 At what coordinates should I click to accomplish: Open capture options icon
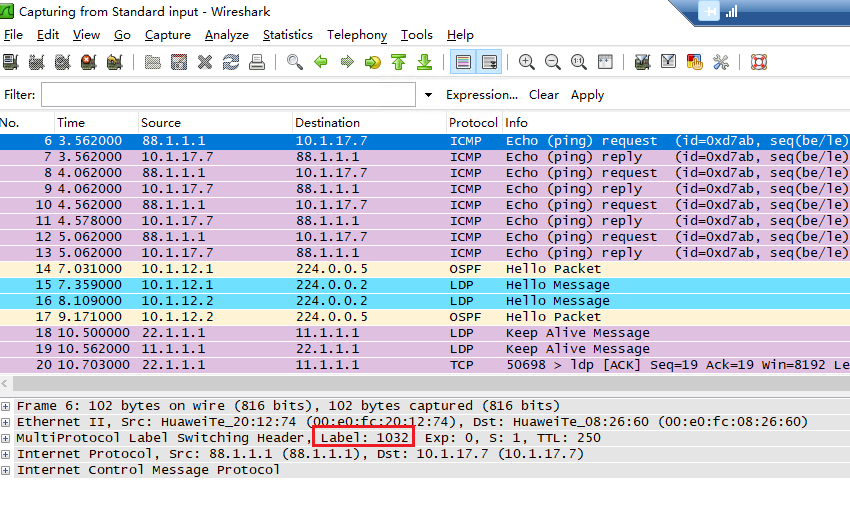pos(36,62)
